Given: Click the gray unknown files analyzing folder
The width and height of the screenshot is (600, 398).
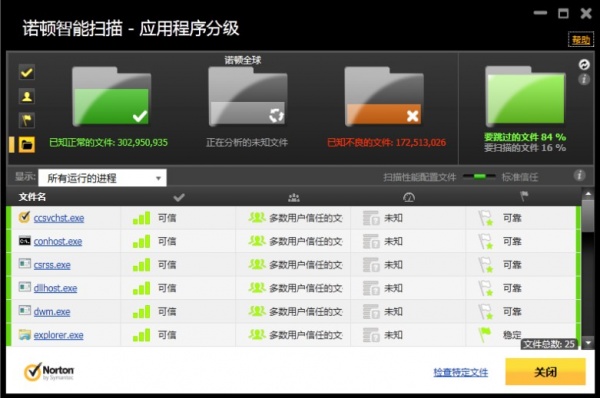Looking at the screenshot, I should [x=248, y=96].
